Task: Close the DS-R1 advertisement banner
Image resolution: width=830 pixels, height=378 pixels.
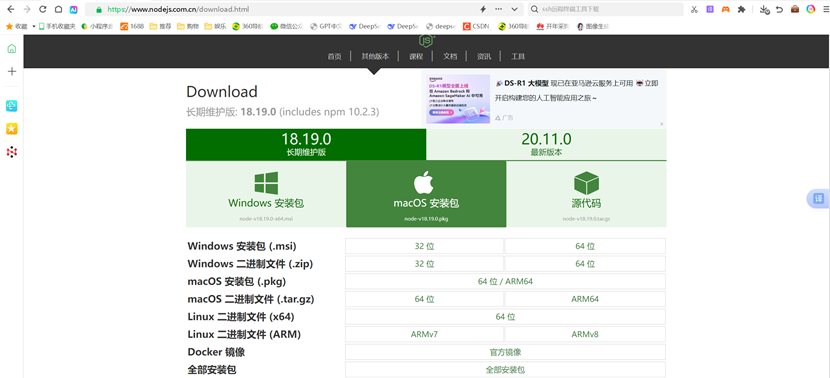Action: [662, 124]
